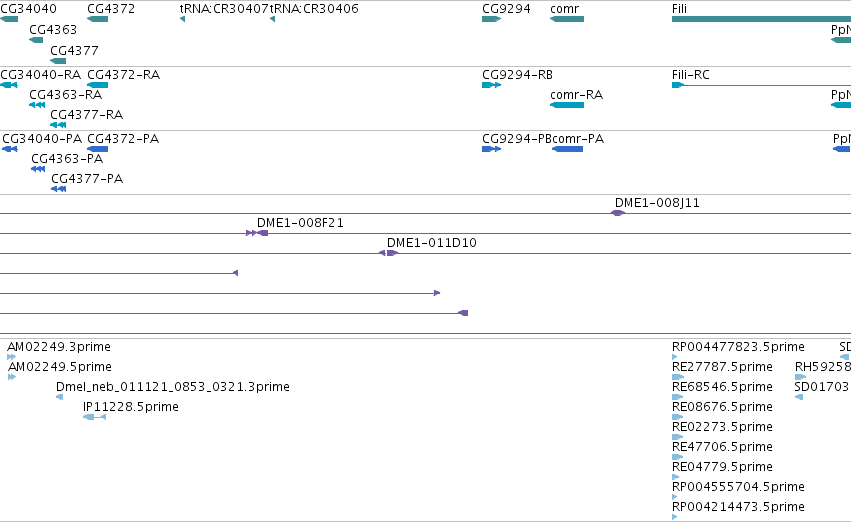Select the RH59258 EST label

pos(823,366)
